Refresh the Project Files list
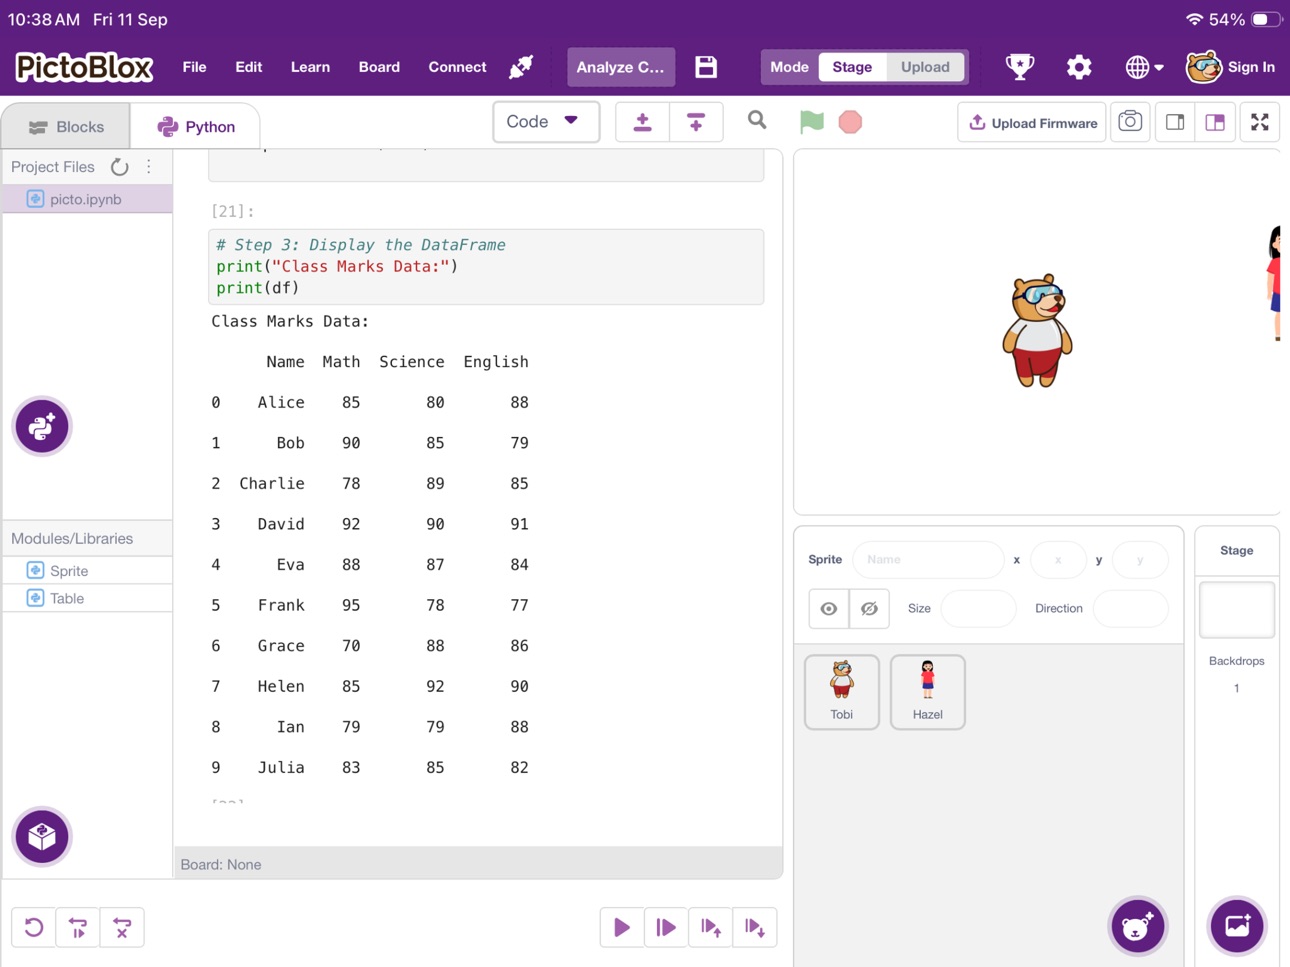The image size is (1290, 967). tap(119, 167)
